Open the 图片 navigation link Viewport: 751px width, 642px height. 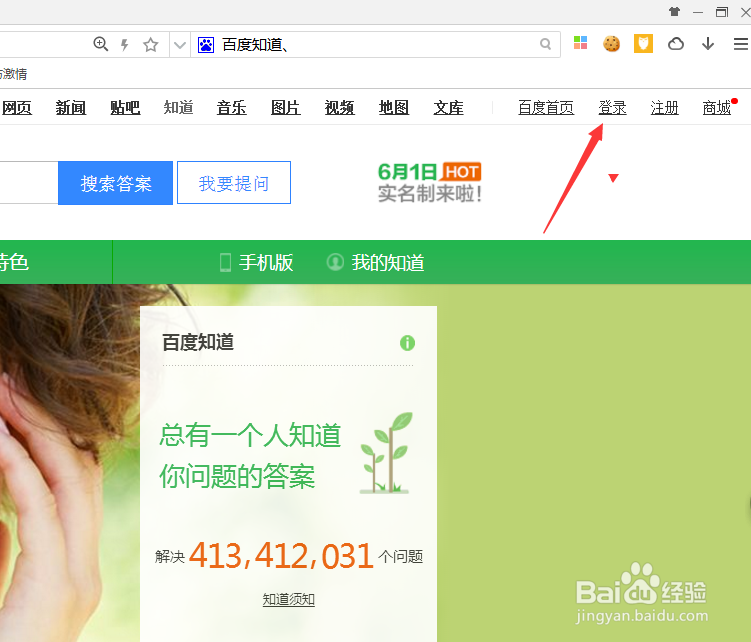tap(286, 107)
